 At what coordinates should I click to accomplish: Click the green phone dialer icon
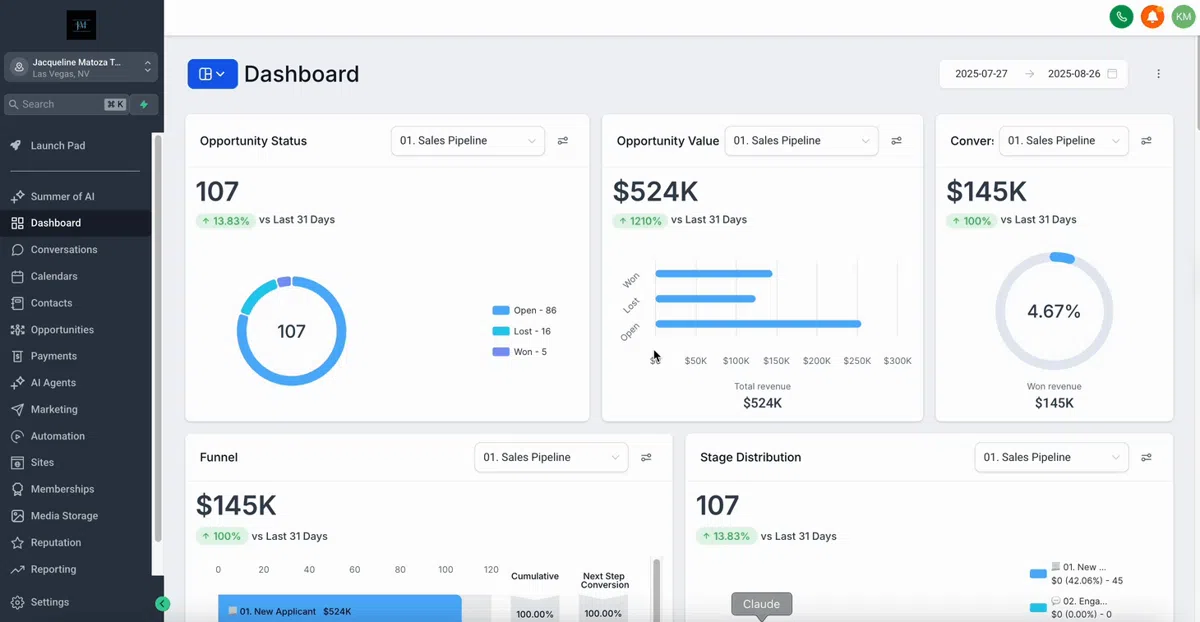coord(1121,16)
